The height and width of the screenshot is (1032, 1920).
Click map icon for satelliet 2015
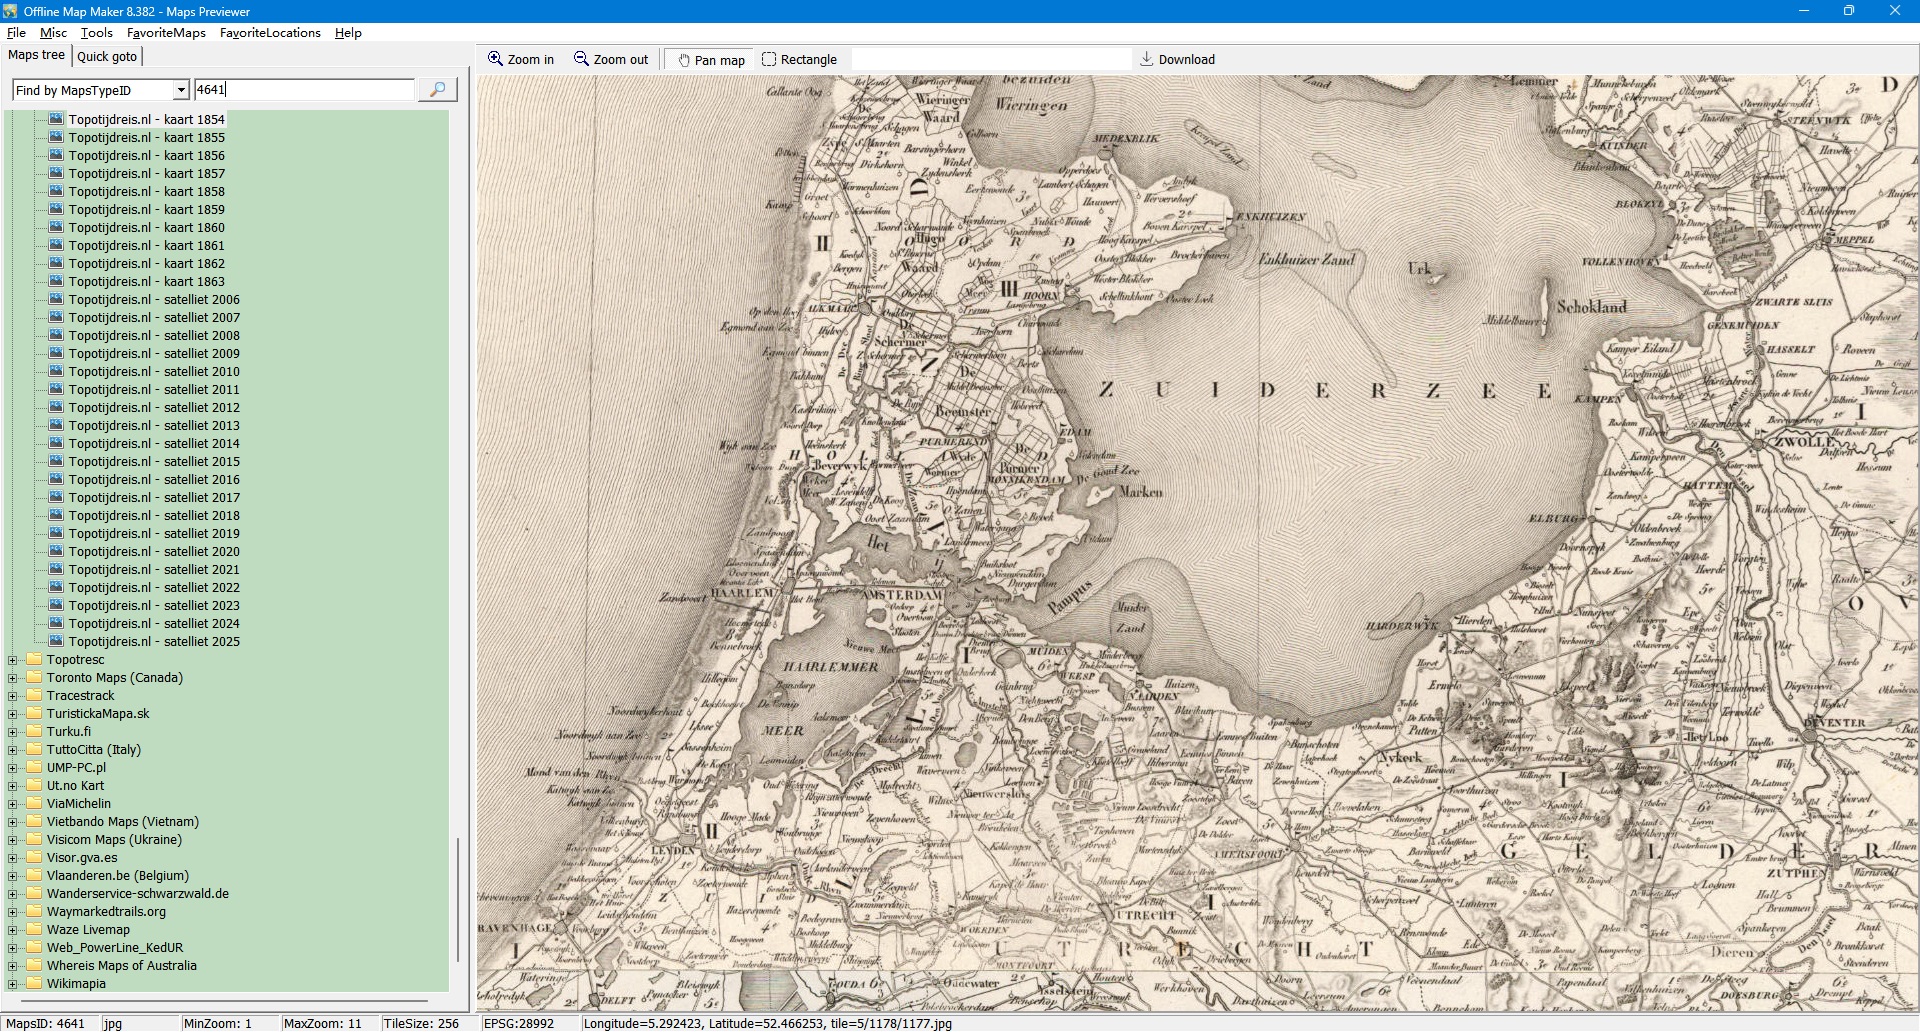pyautogui.click(x=56, y=461)
